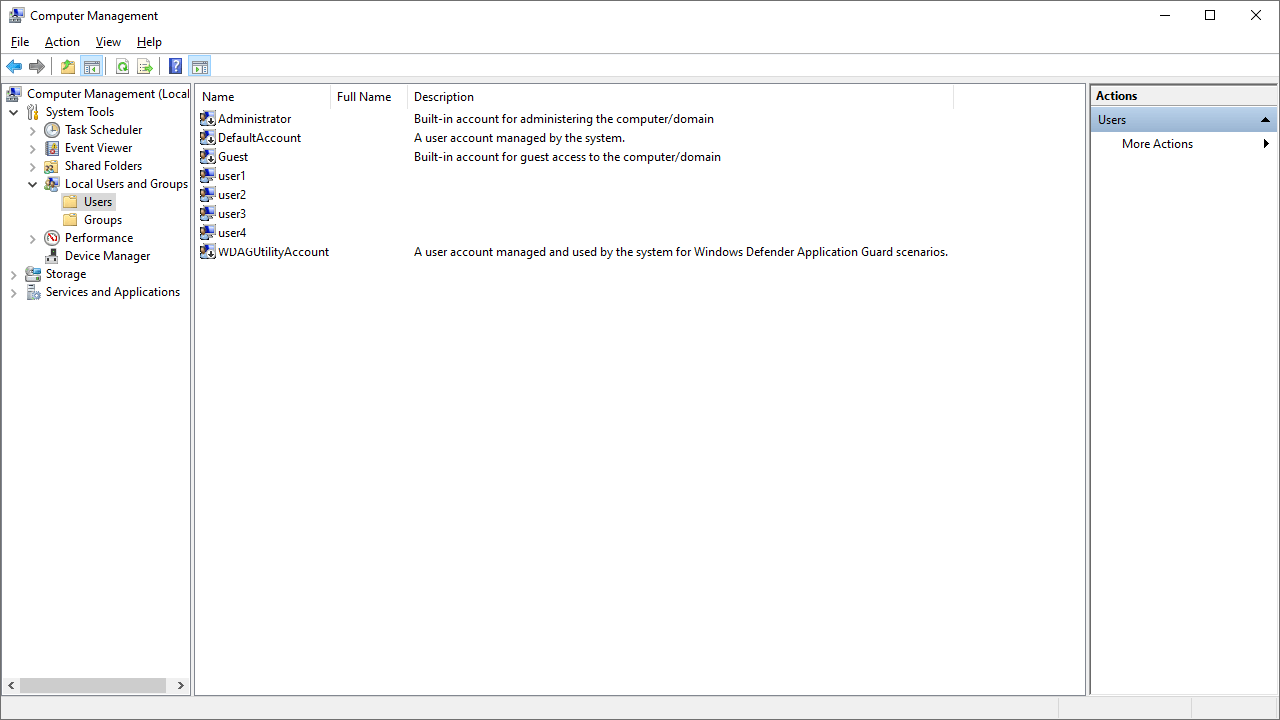Image resolution: width=1280 pixels, height=720 pixels.
Task: Click the Performance icon in tree
Action: [x=52, y=238]
